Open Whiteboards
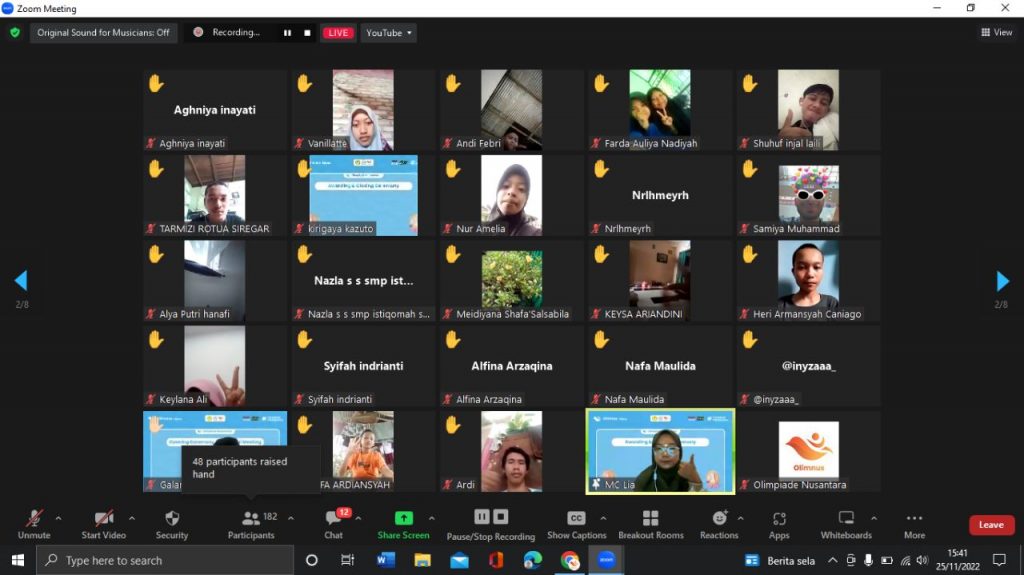The image size is (1024, 575). pyautogui.click(x=846, y=518)
